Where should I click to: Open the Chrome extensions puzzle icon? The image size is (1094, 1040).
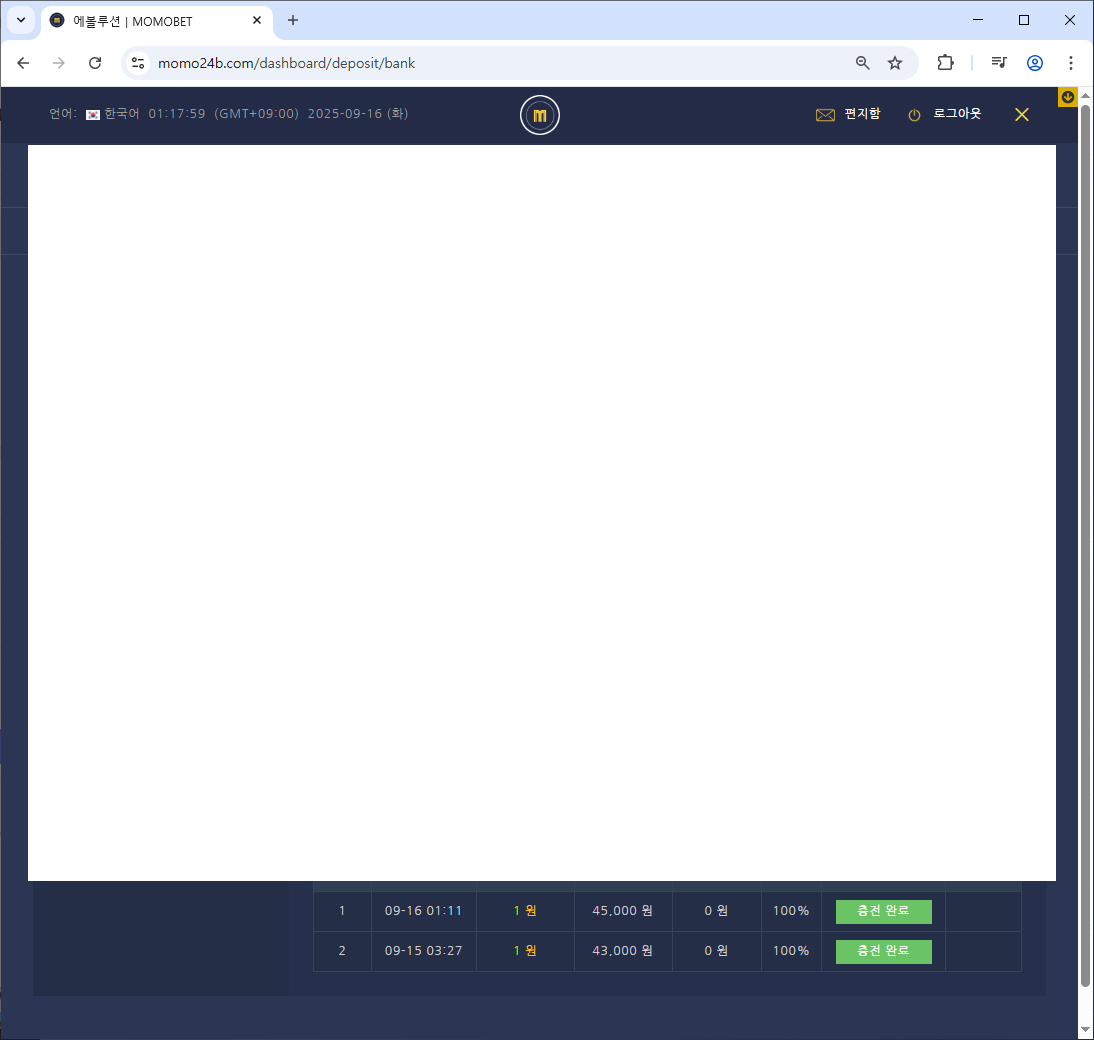tap(945, 63)
